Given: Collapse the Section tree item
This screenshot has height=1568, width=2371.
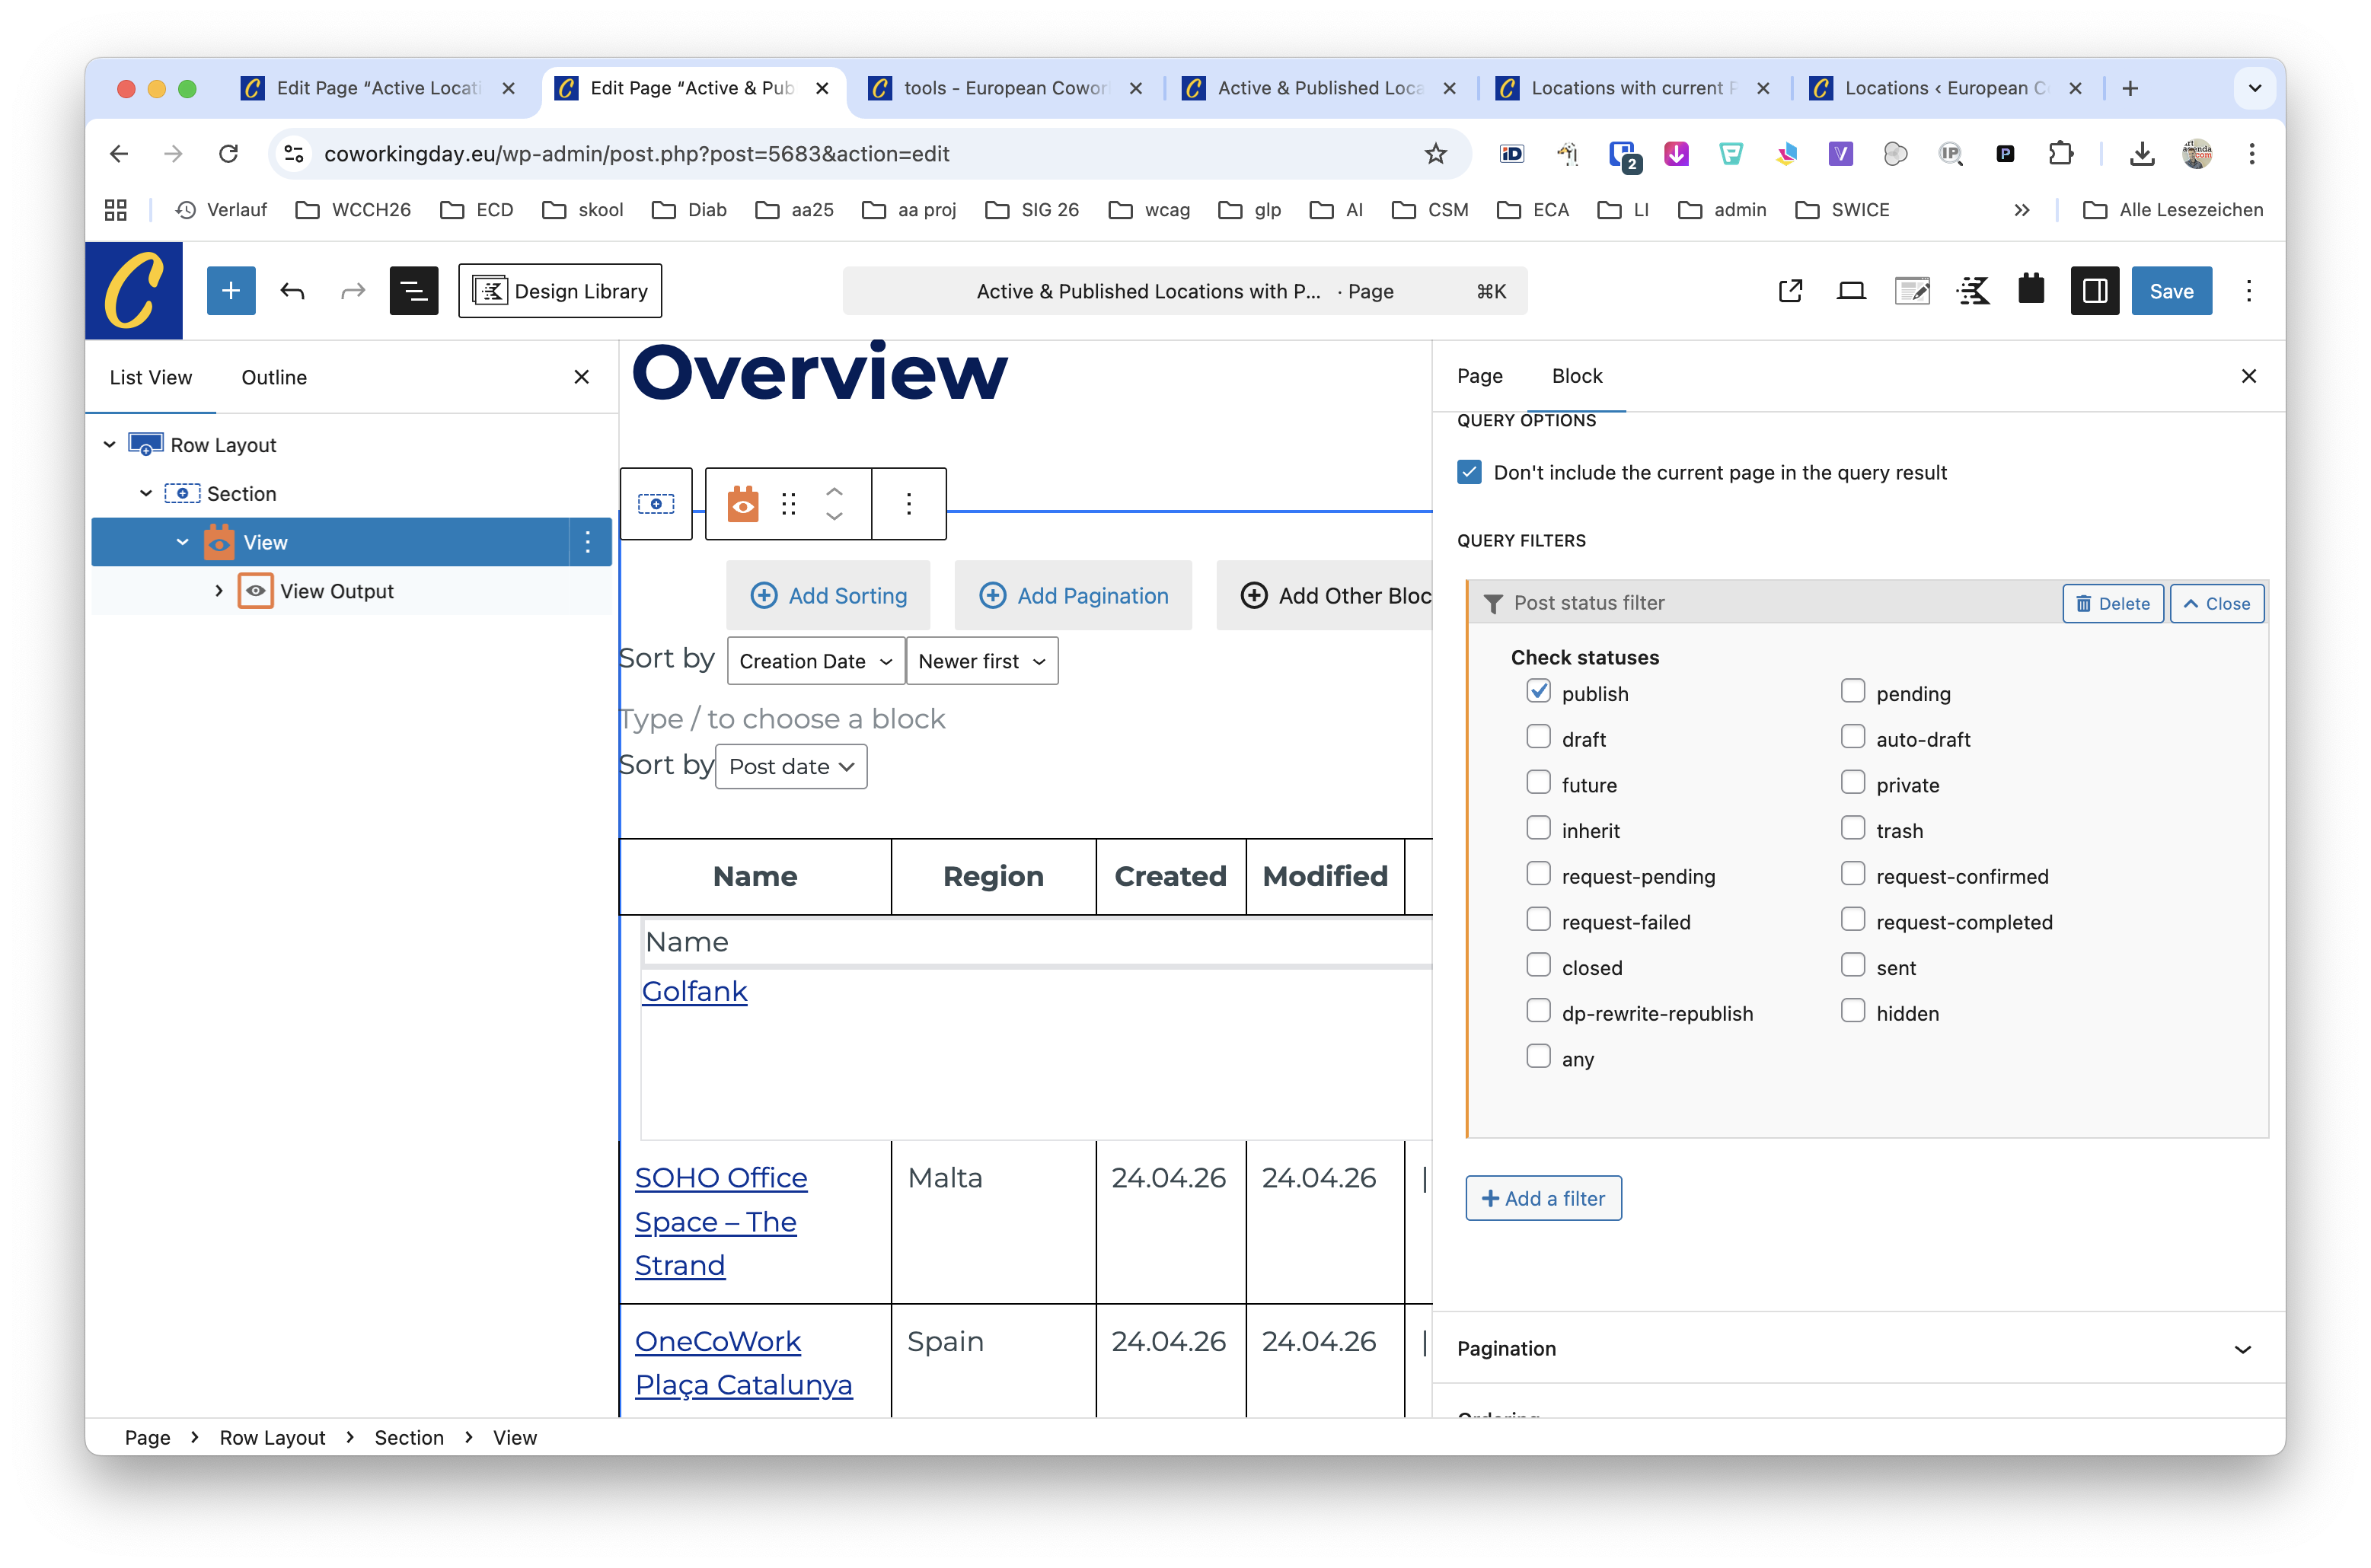Looking at the screenshot, I should coord(146,493).
